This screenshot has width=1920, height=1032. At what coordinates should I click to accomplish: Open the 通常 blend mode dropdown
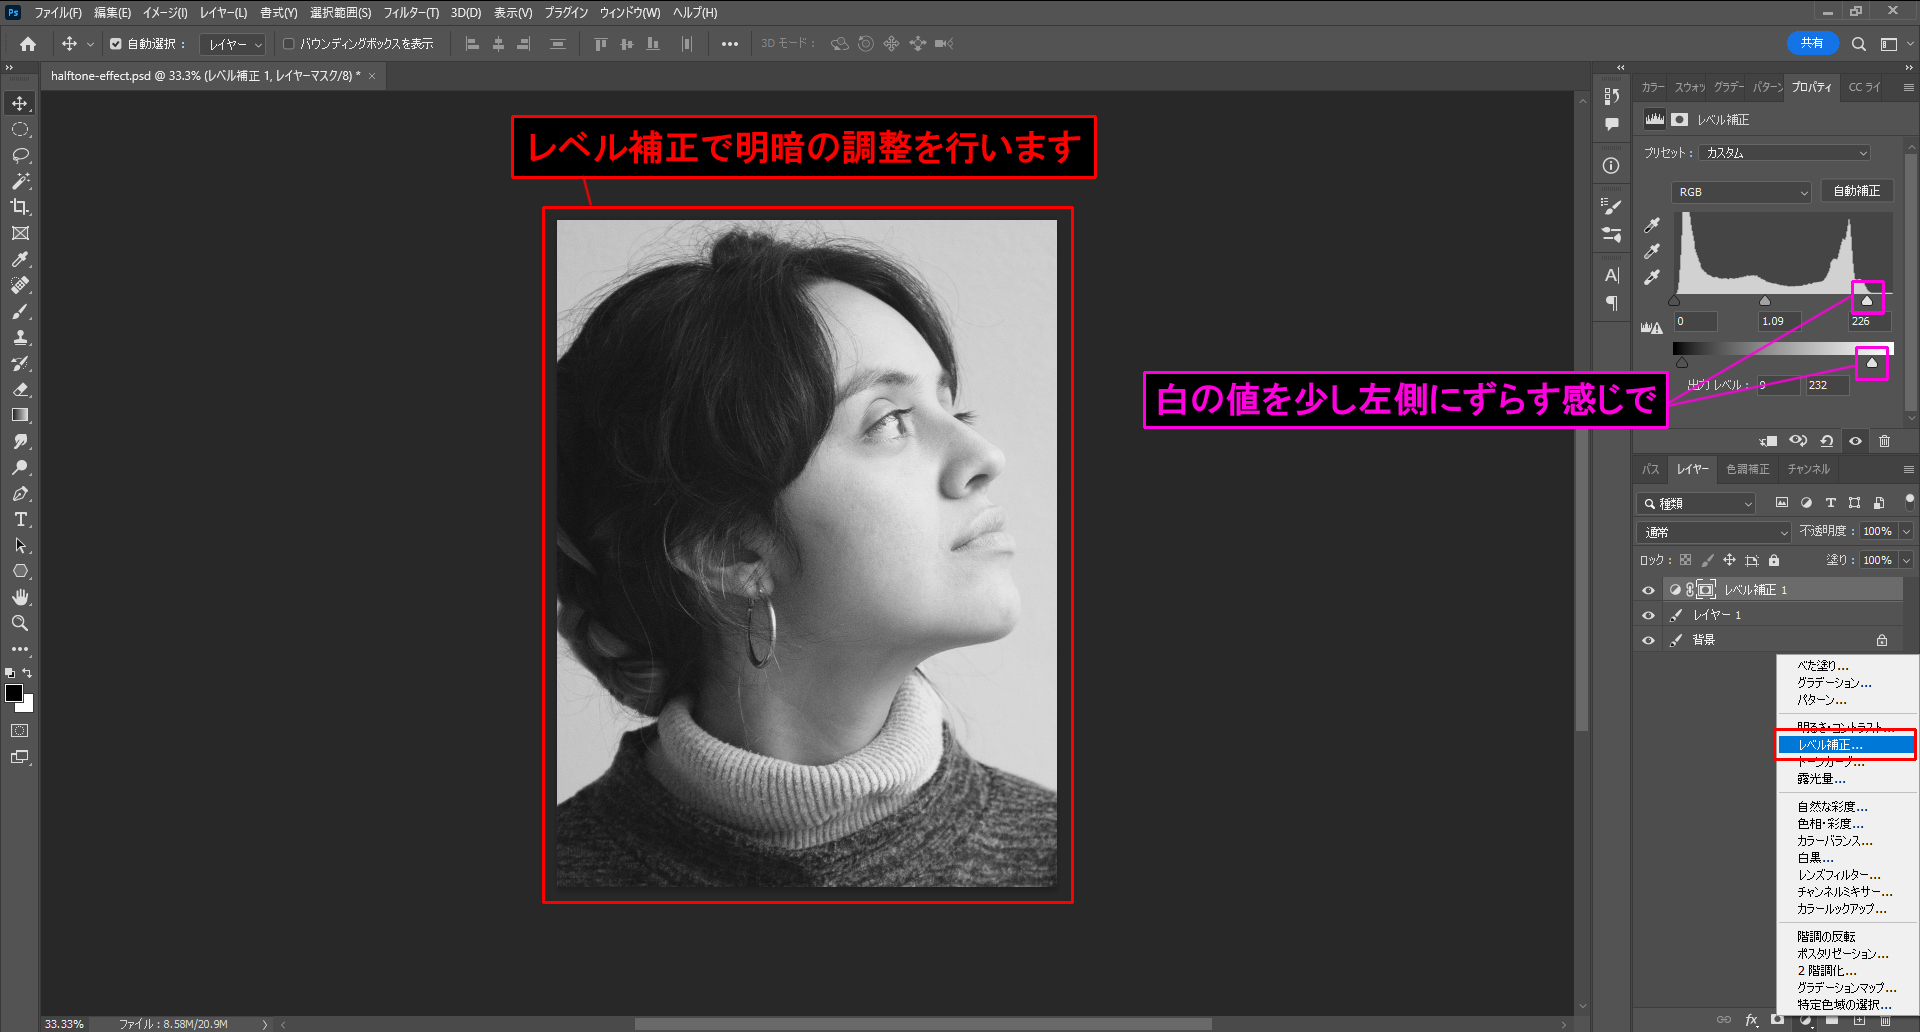click(1714, 532)
